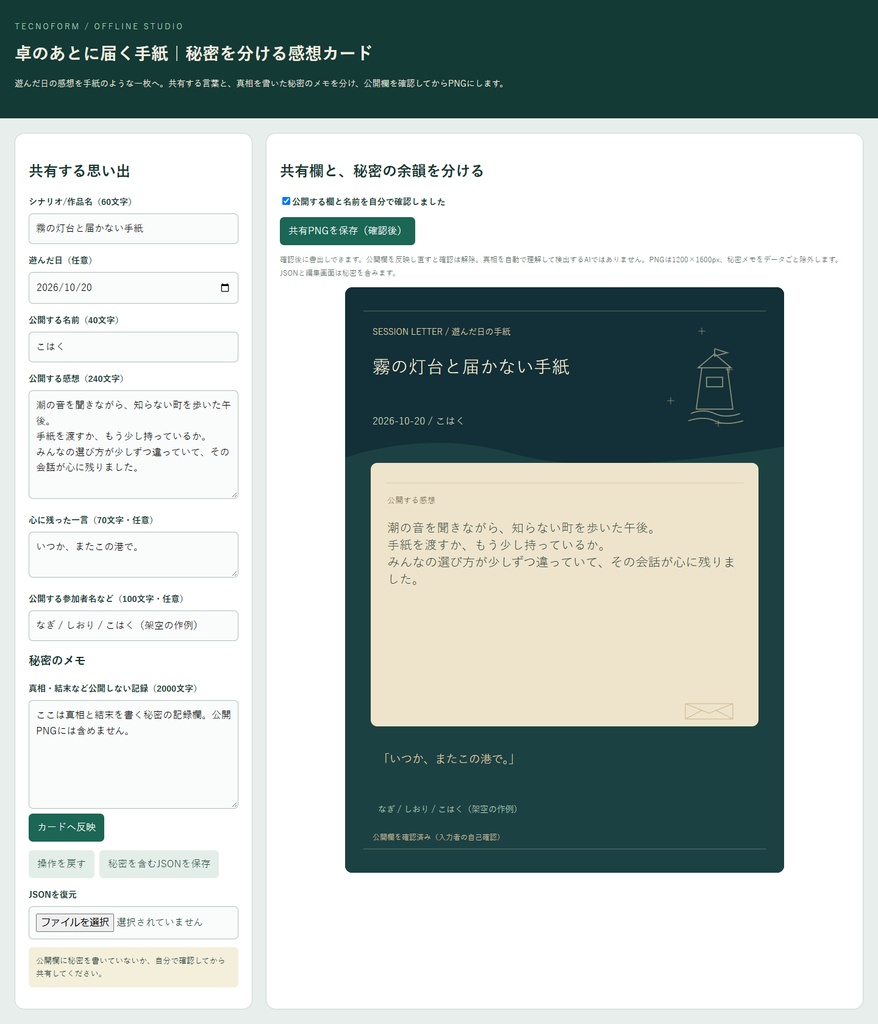Focus the シナリオ/作品名 input field
878x1024 pixels.
133,229
